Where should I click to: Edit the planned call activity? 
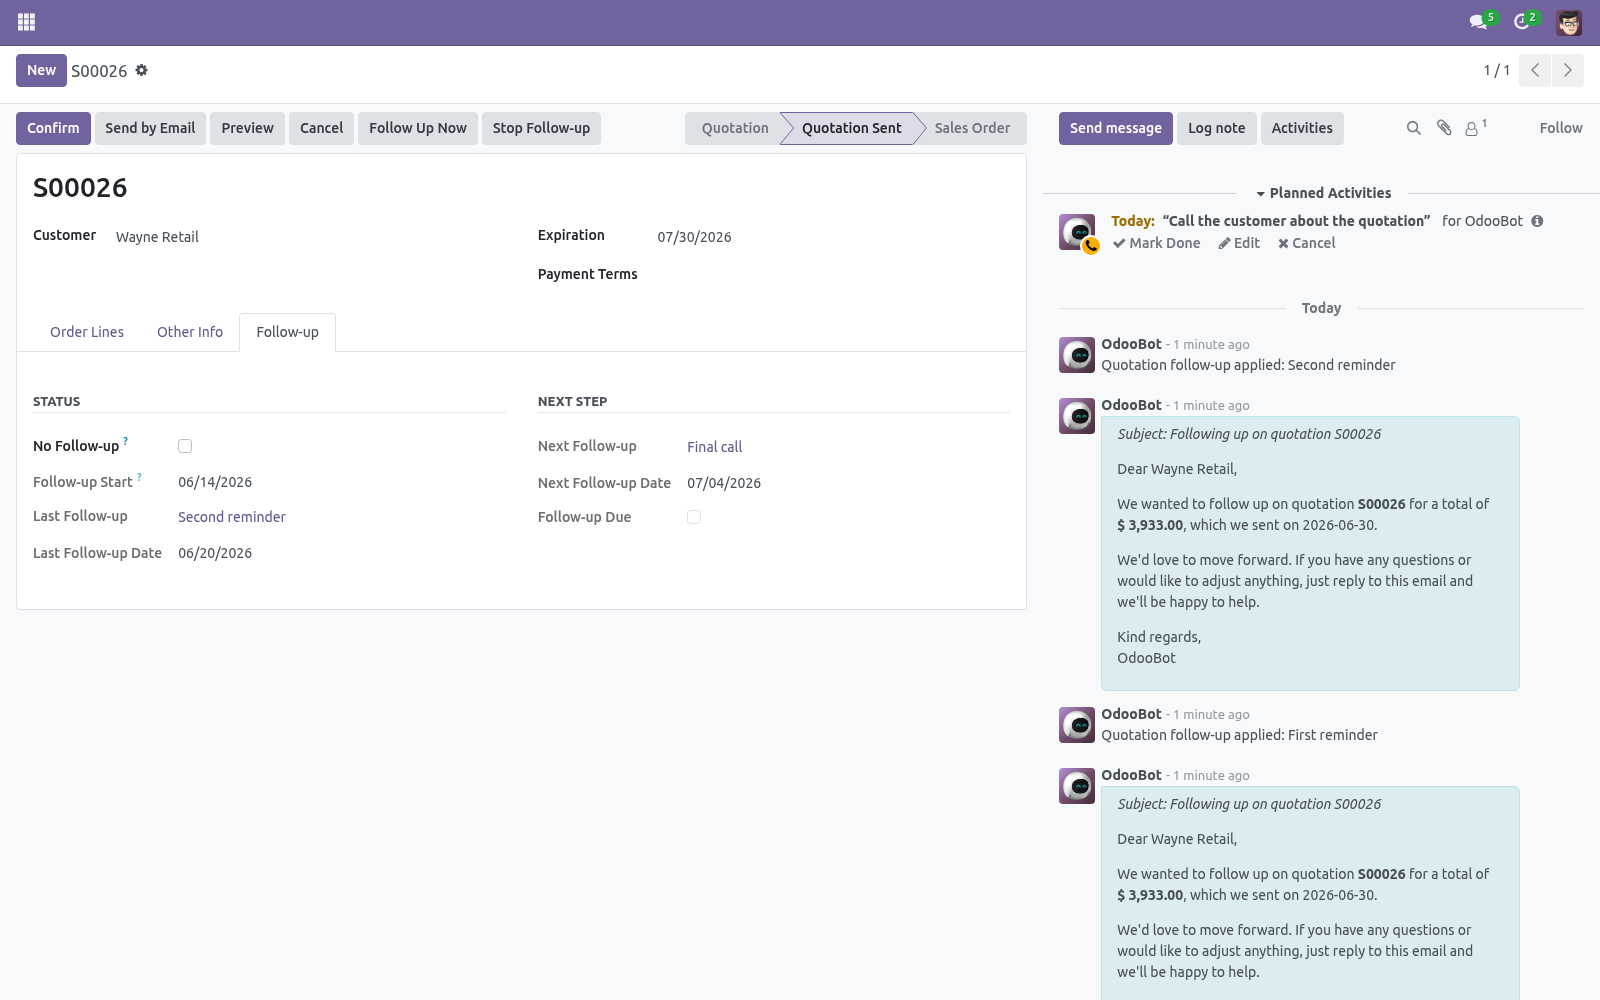pyautogui.click(x=1239, y=243)
